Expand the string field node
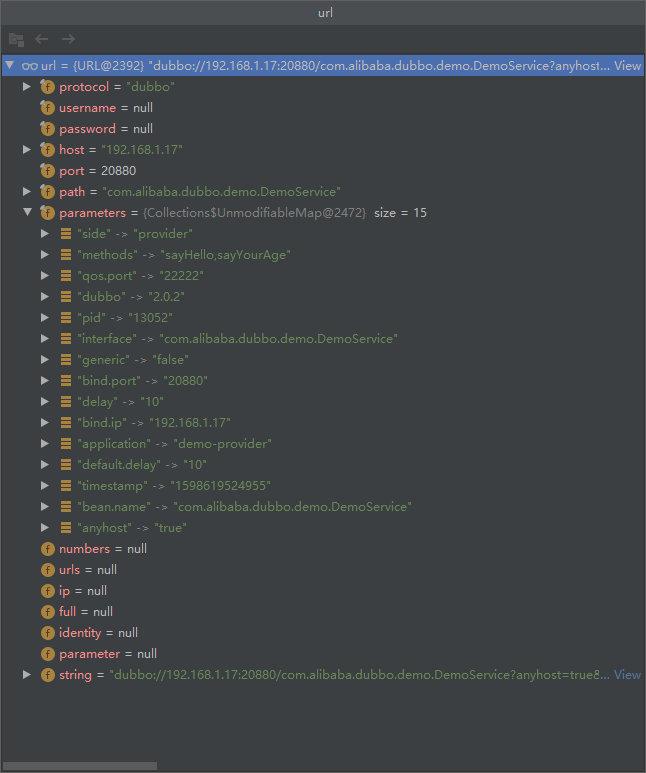 pos(27,674)
